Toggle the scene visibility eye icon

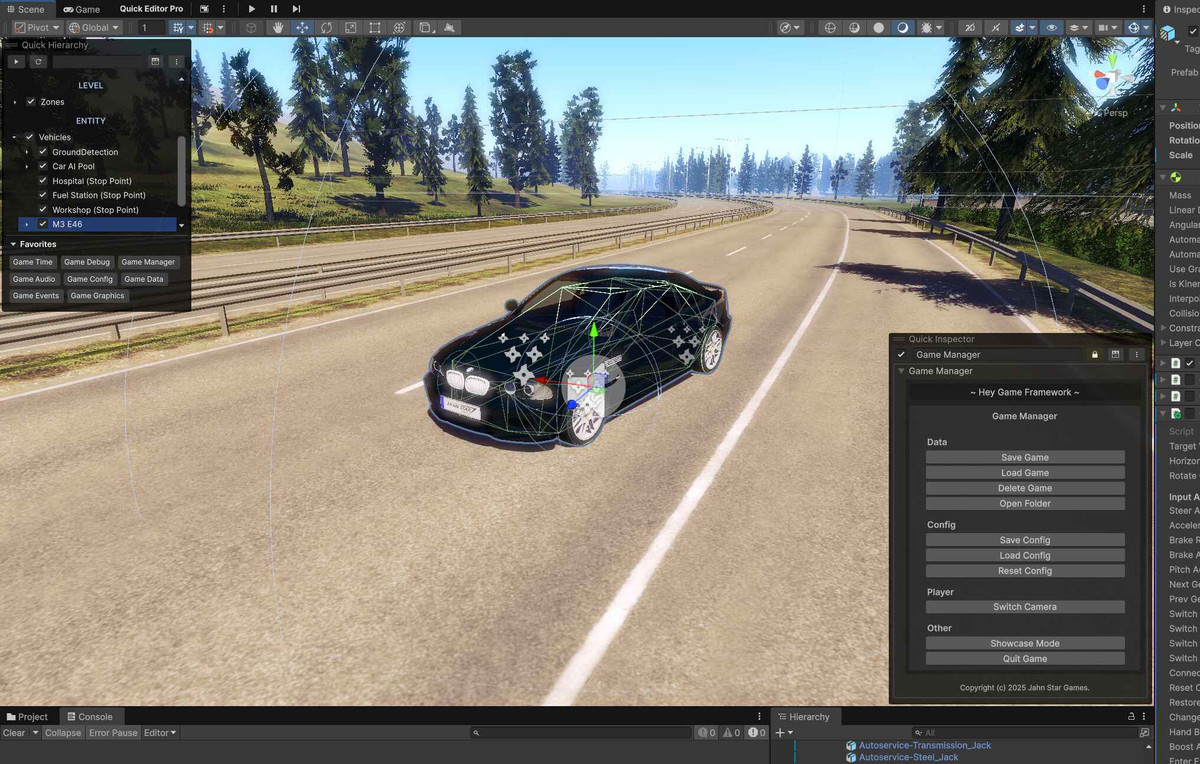1053,27
